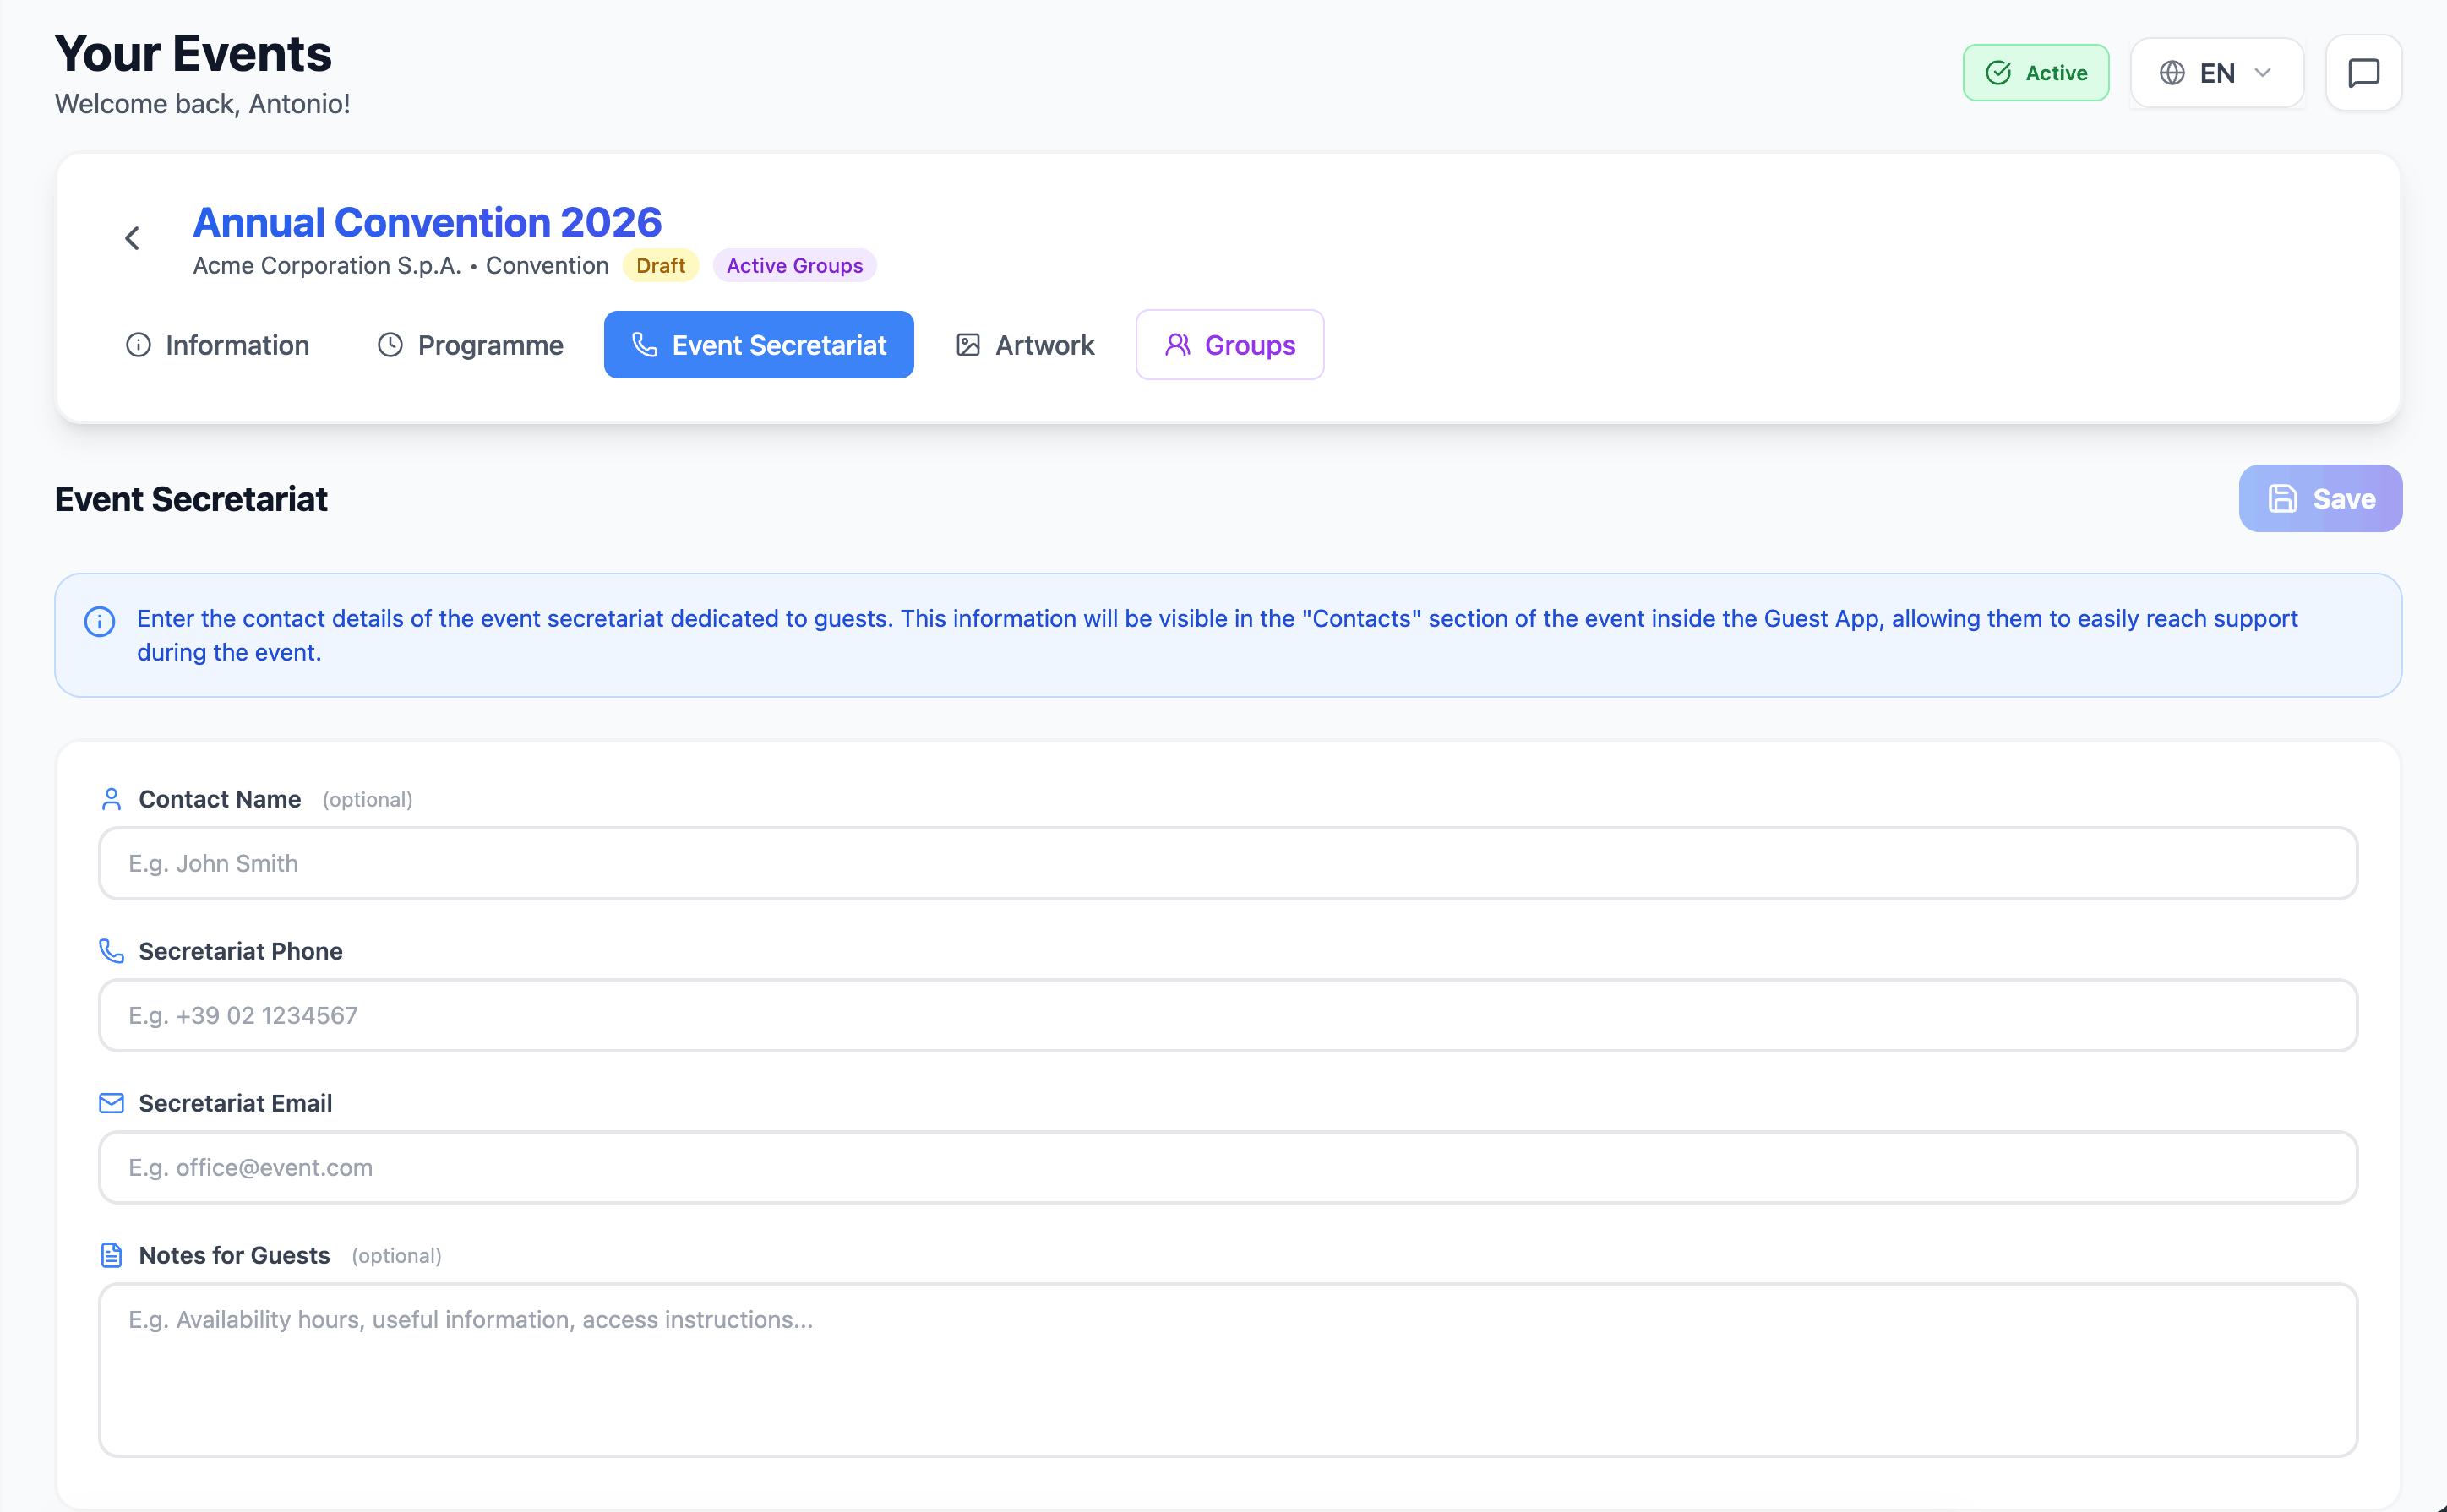Open the chat messages icon

2363,73
